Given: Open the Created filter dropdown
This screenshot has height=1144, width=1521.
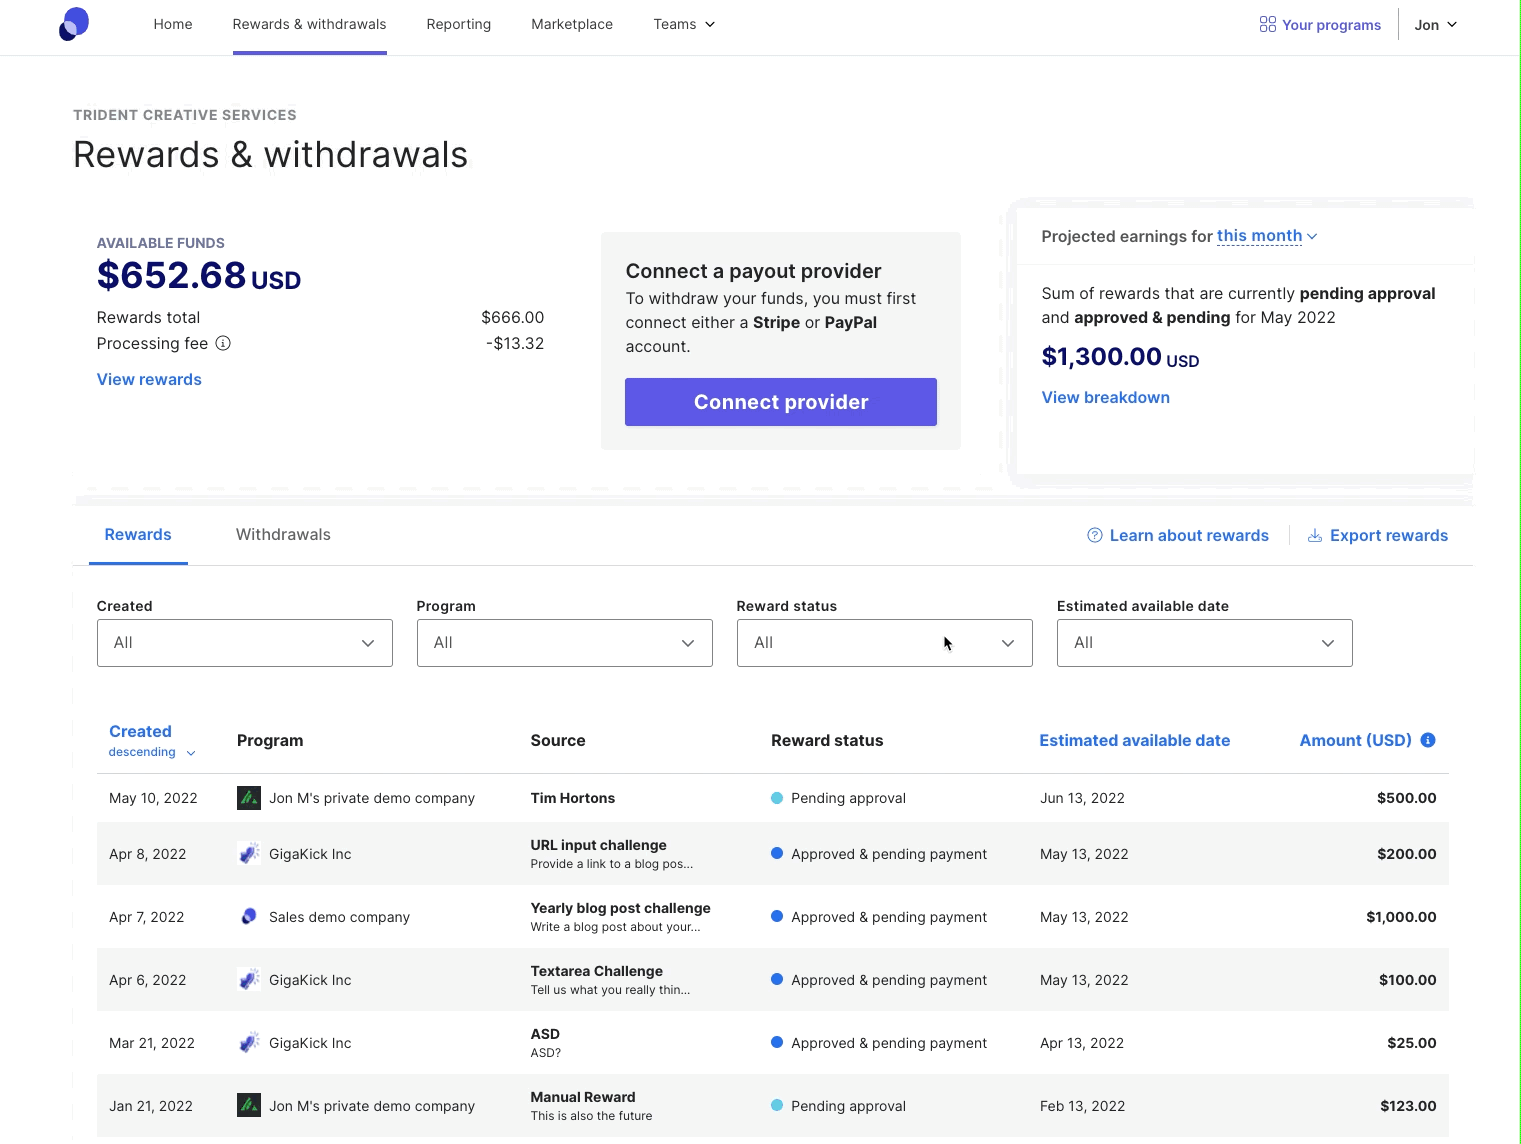Looking at the screenshot, I should click(x=245, y=643).
